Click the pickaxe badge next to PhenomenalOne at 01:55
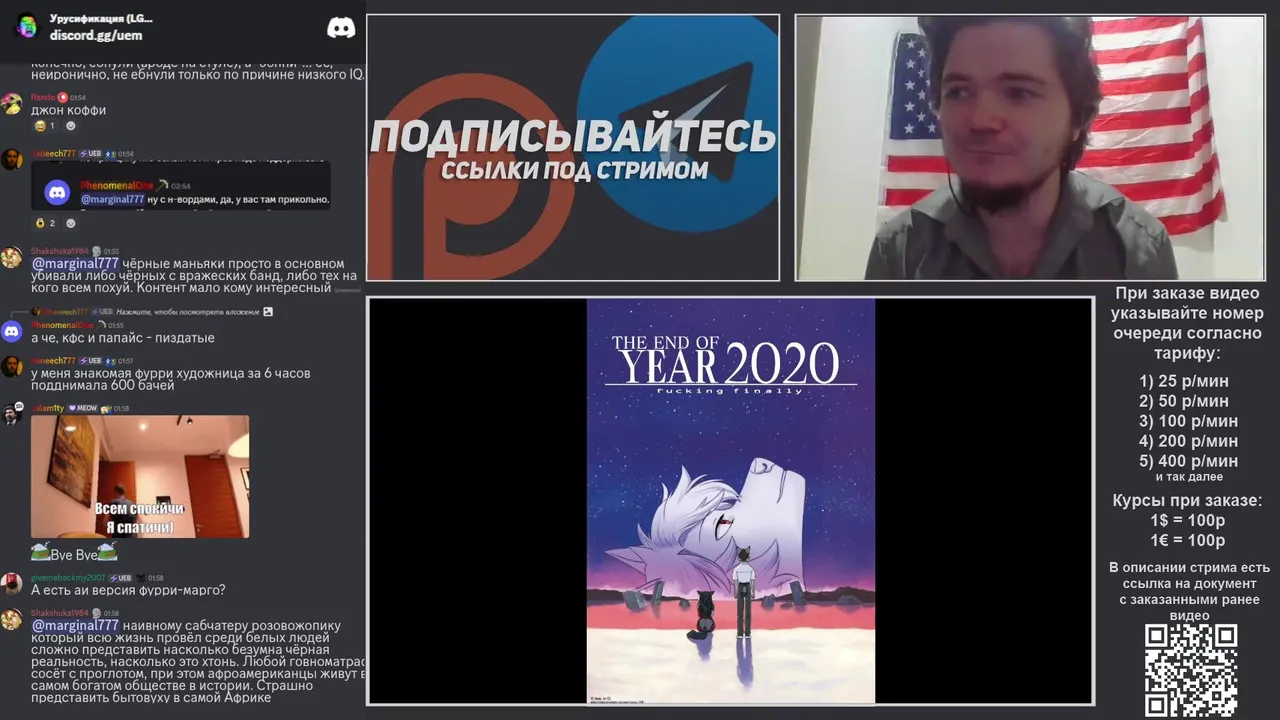Screen dimensions: 1280x720 coord(100,325)
